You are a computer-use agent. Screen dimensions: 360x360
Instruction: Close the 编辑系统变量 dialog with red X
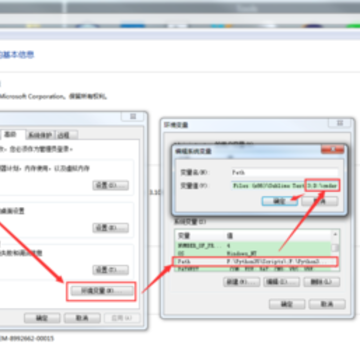(332, 149)
